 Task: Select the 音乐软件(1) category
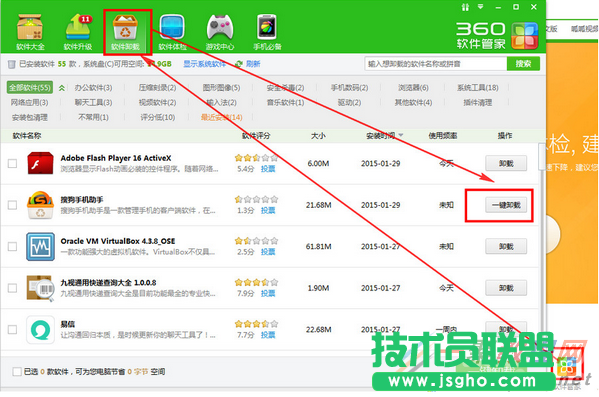[285, 102]
